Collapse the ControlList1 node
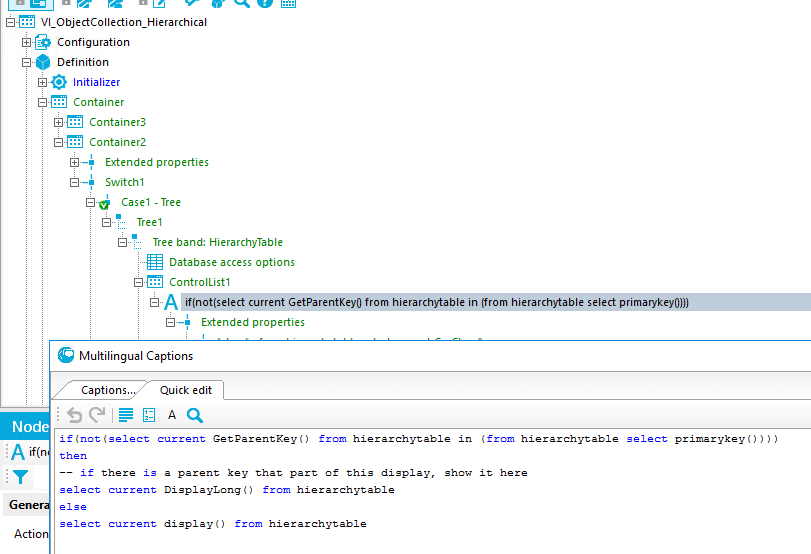This screenshot has height=554, width=811. [x=139, y=282]
